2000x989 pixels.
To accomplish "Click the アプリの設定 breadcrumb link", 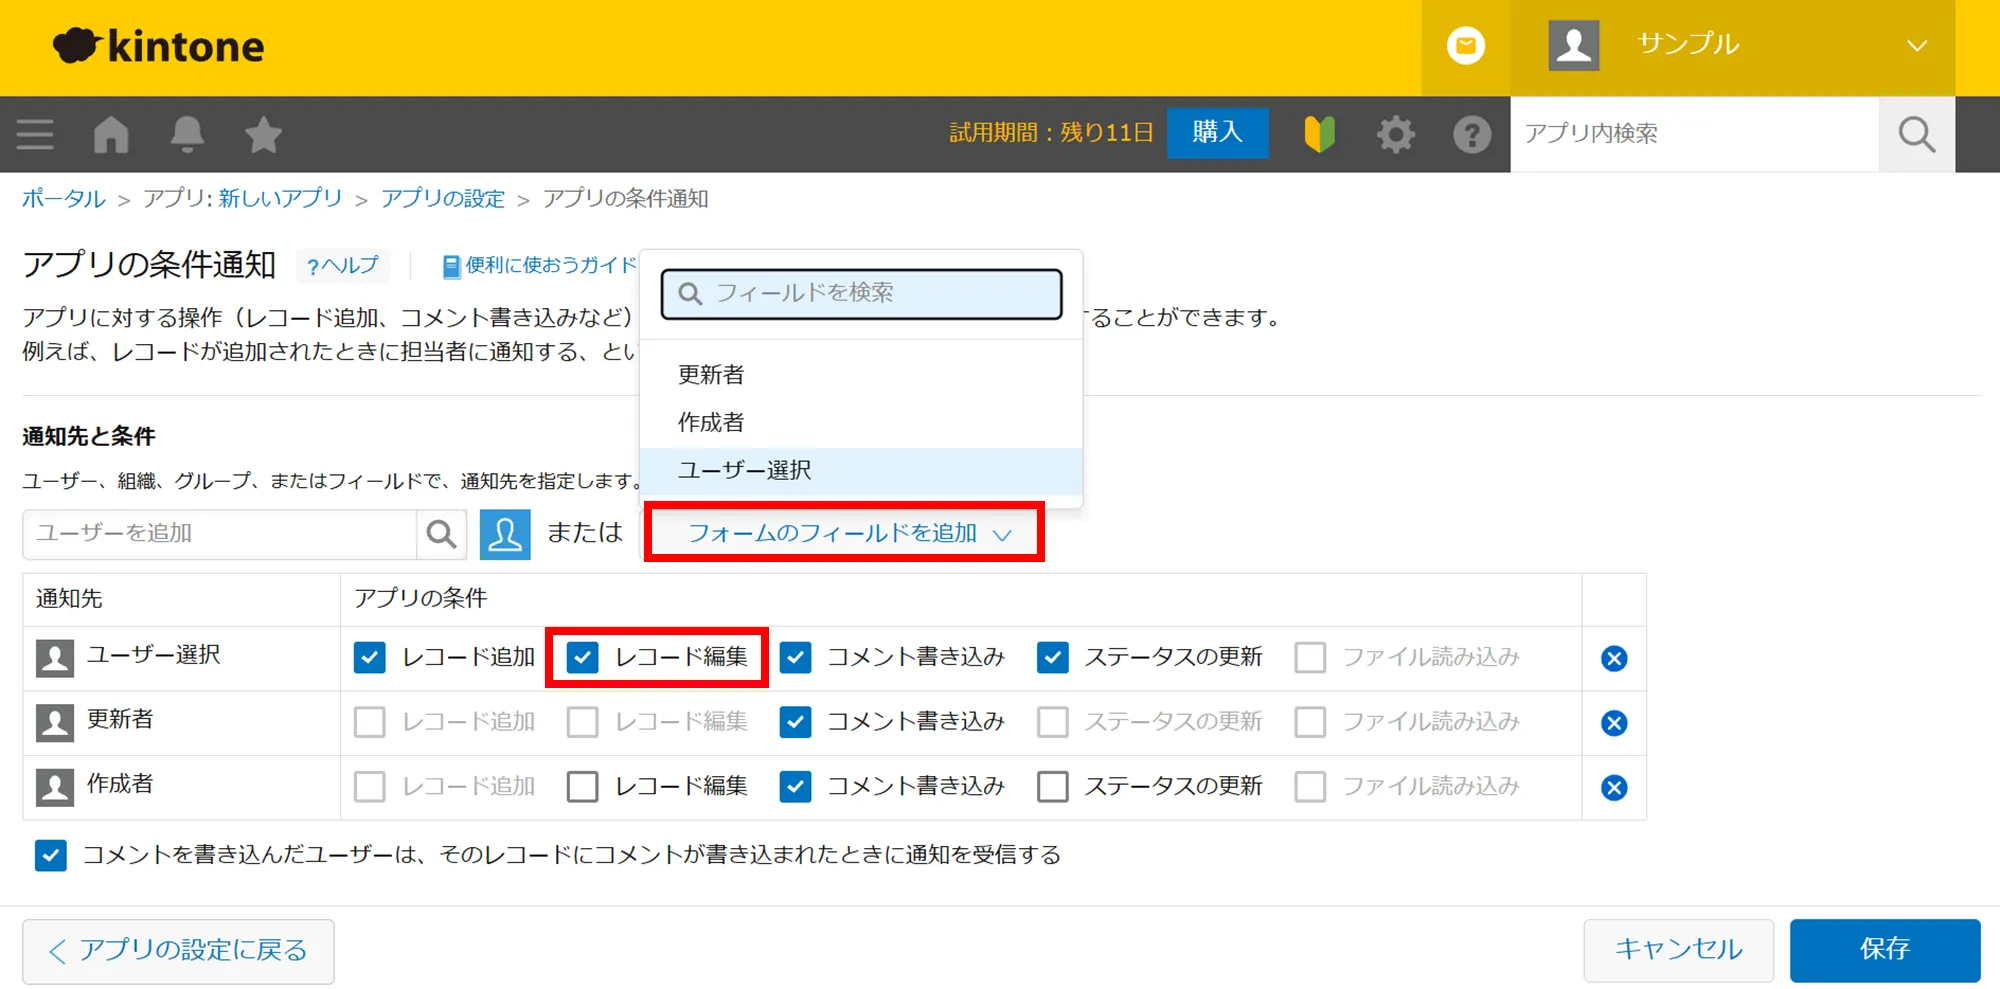I will [x=442, y=199].
